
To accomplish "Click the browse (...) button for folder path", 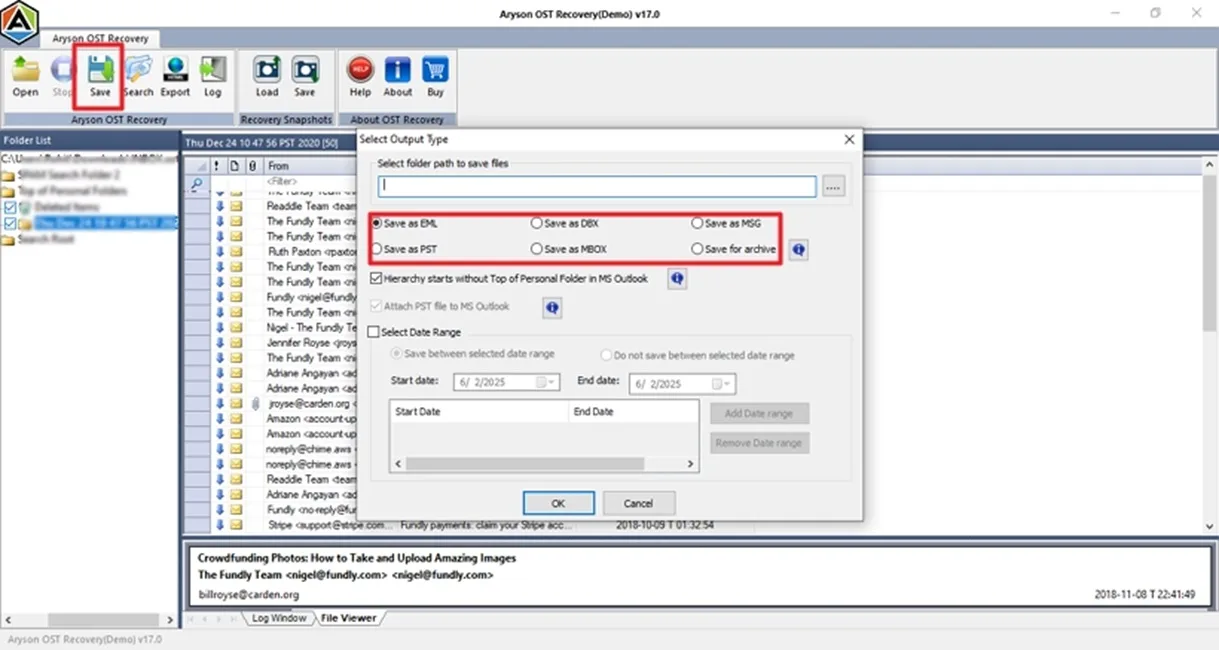I will coord(835,186).
